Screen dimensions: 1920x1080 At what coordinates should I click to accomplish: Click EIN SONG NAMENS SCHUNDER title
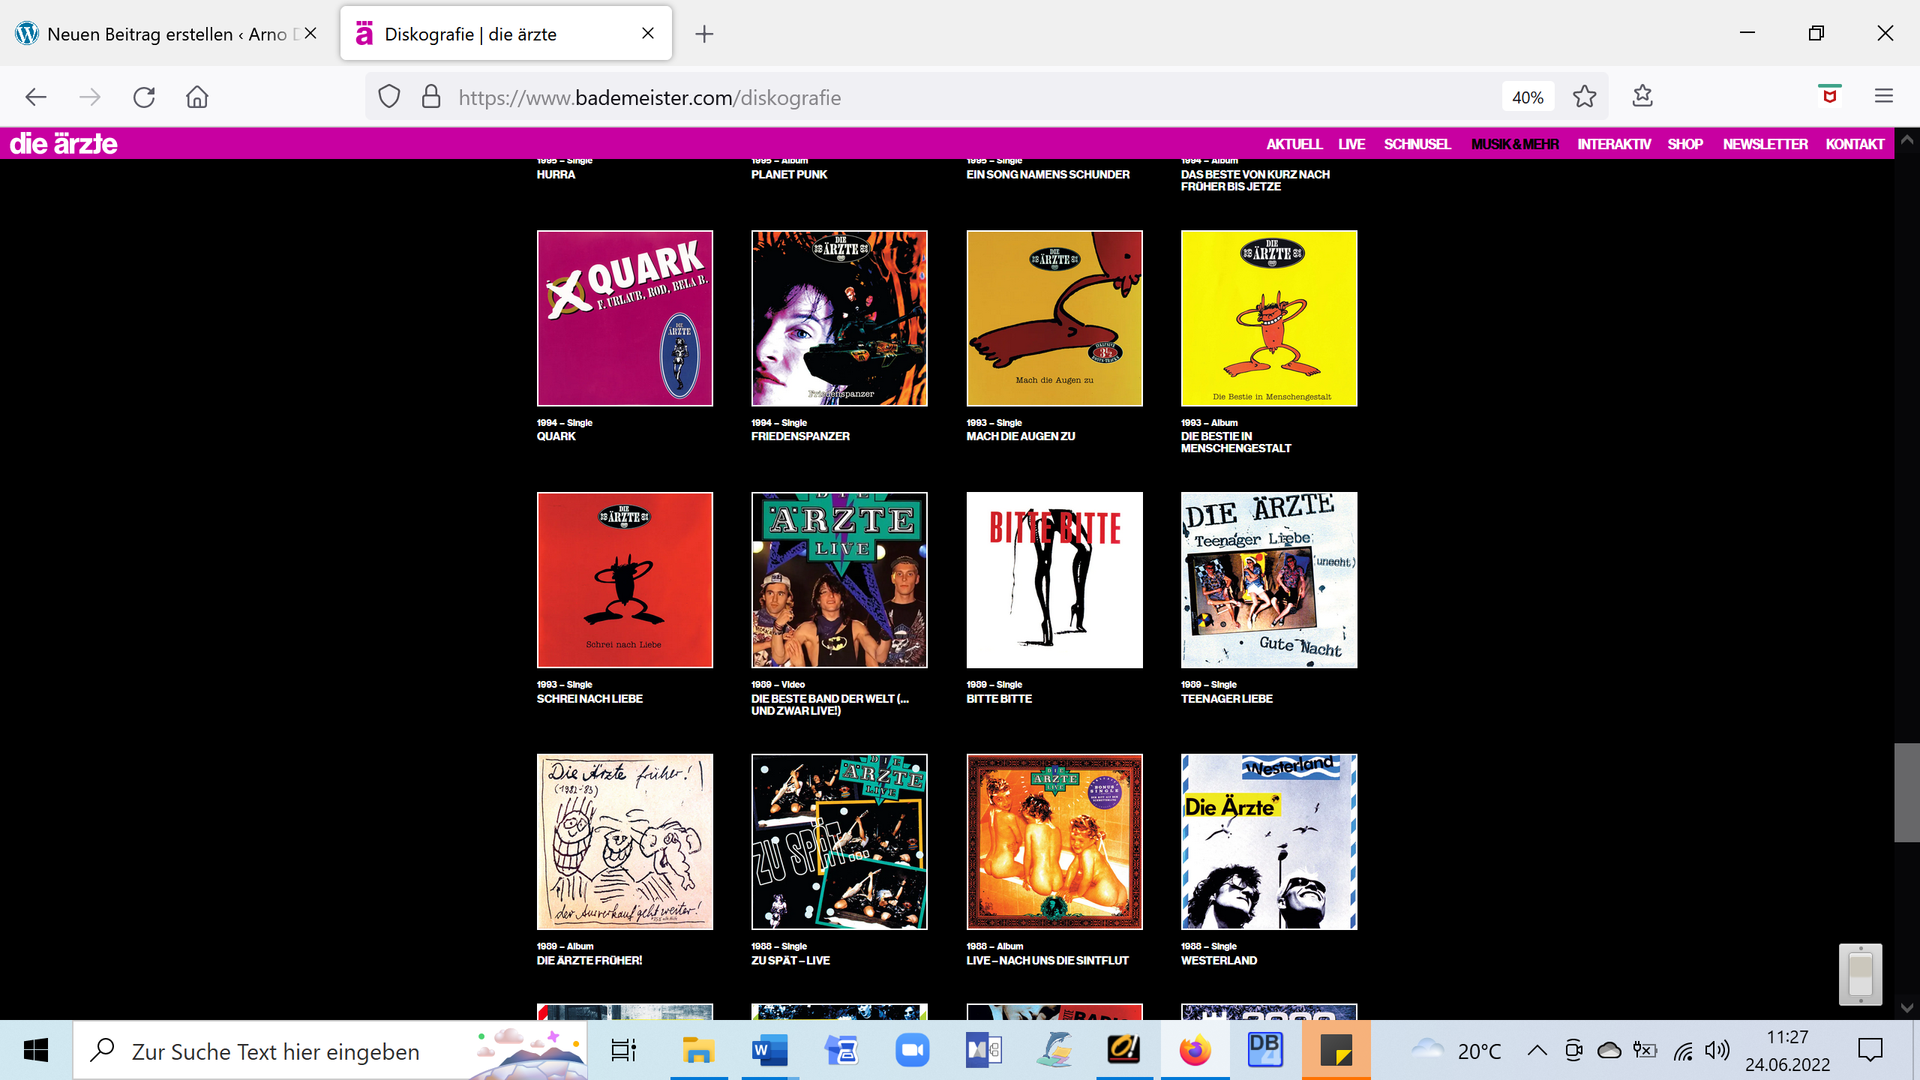[x=1048, y=174]
